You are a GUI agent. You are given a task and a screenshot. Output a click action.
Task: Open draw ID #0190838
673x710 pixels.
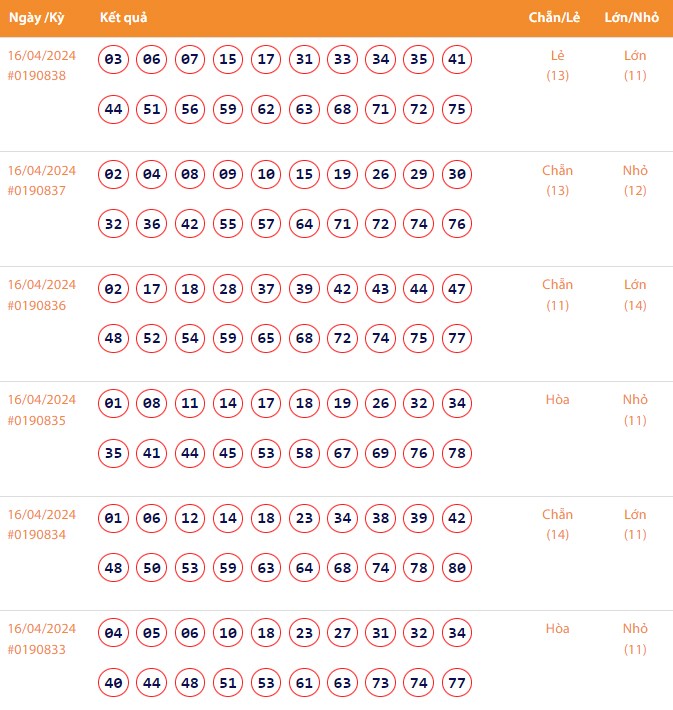pos(37,76)
